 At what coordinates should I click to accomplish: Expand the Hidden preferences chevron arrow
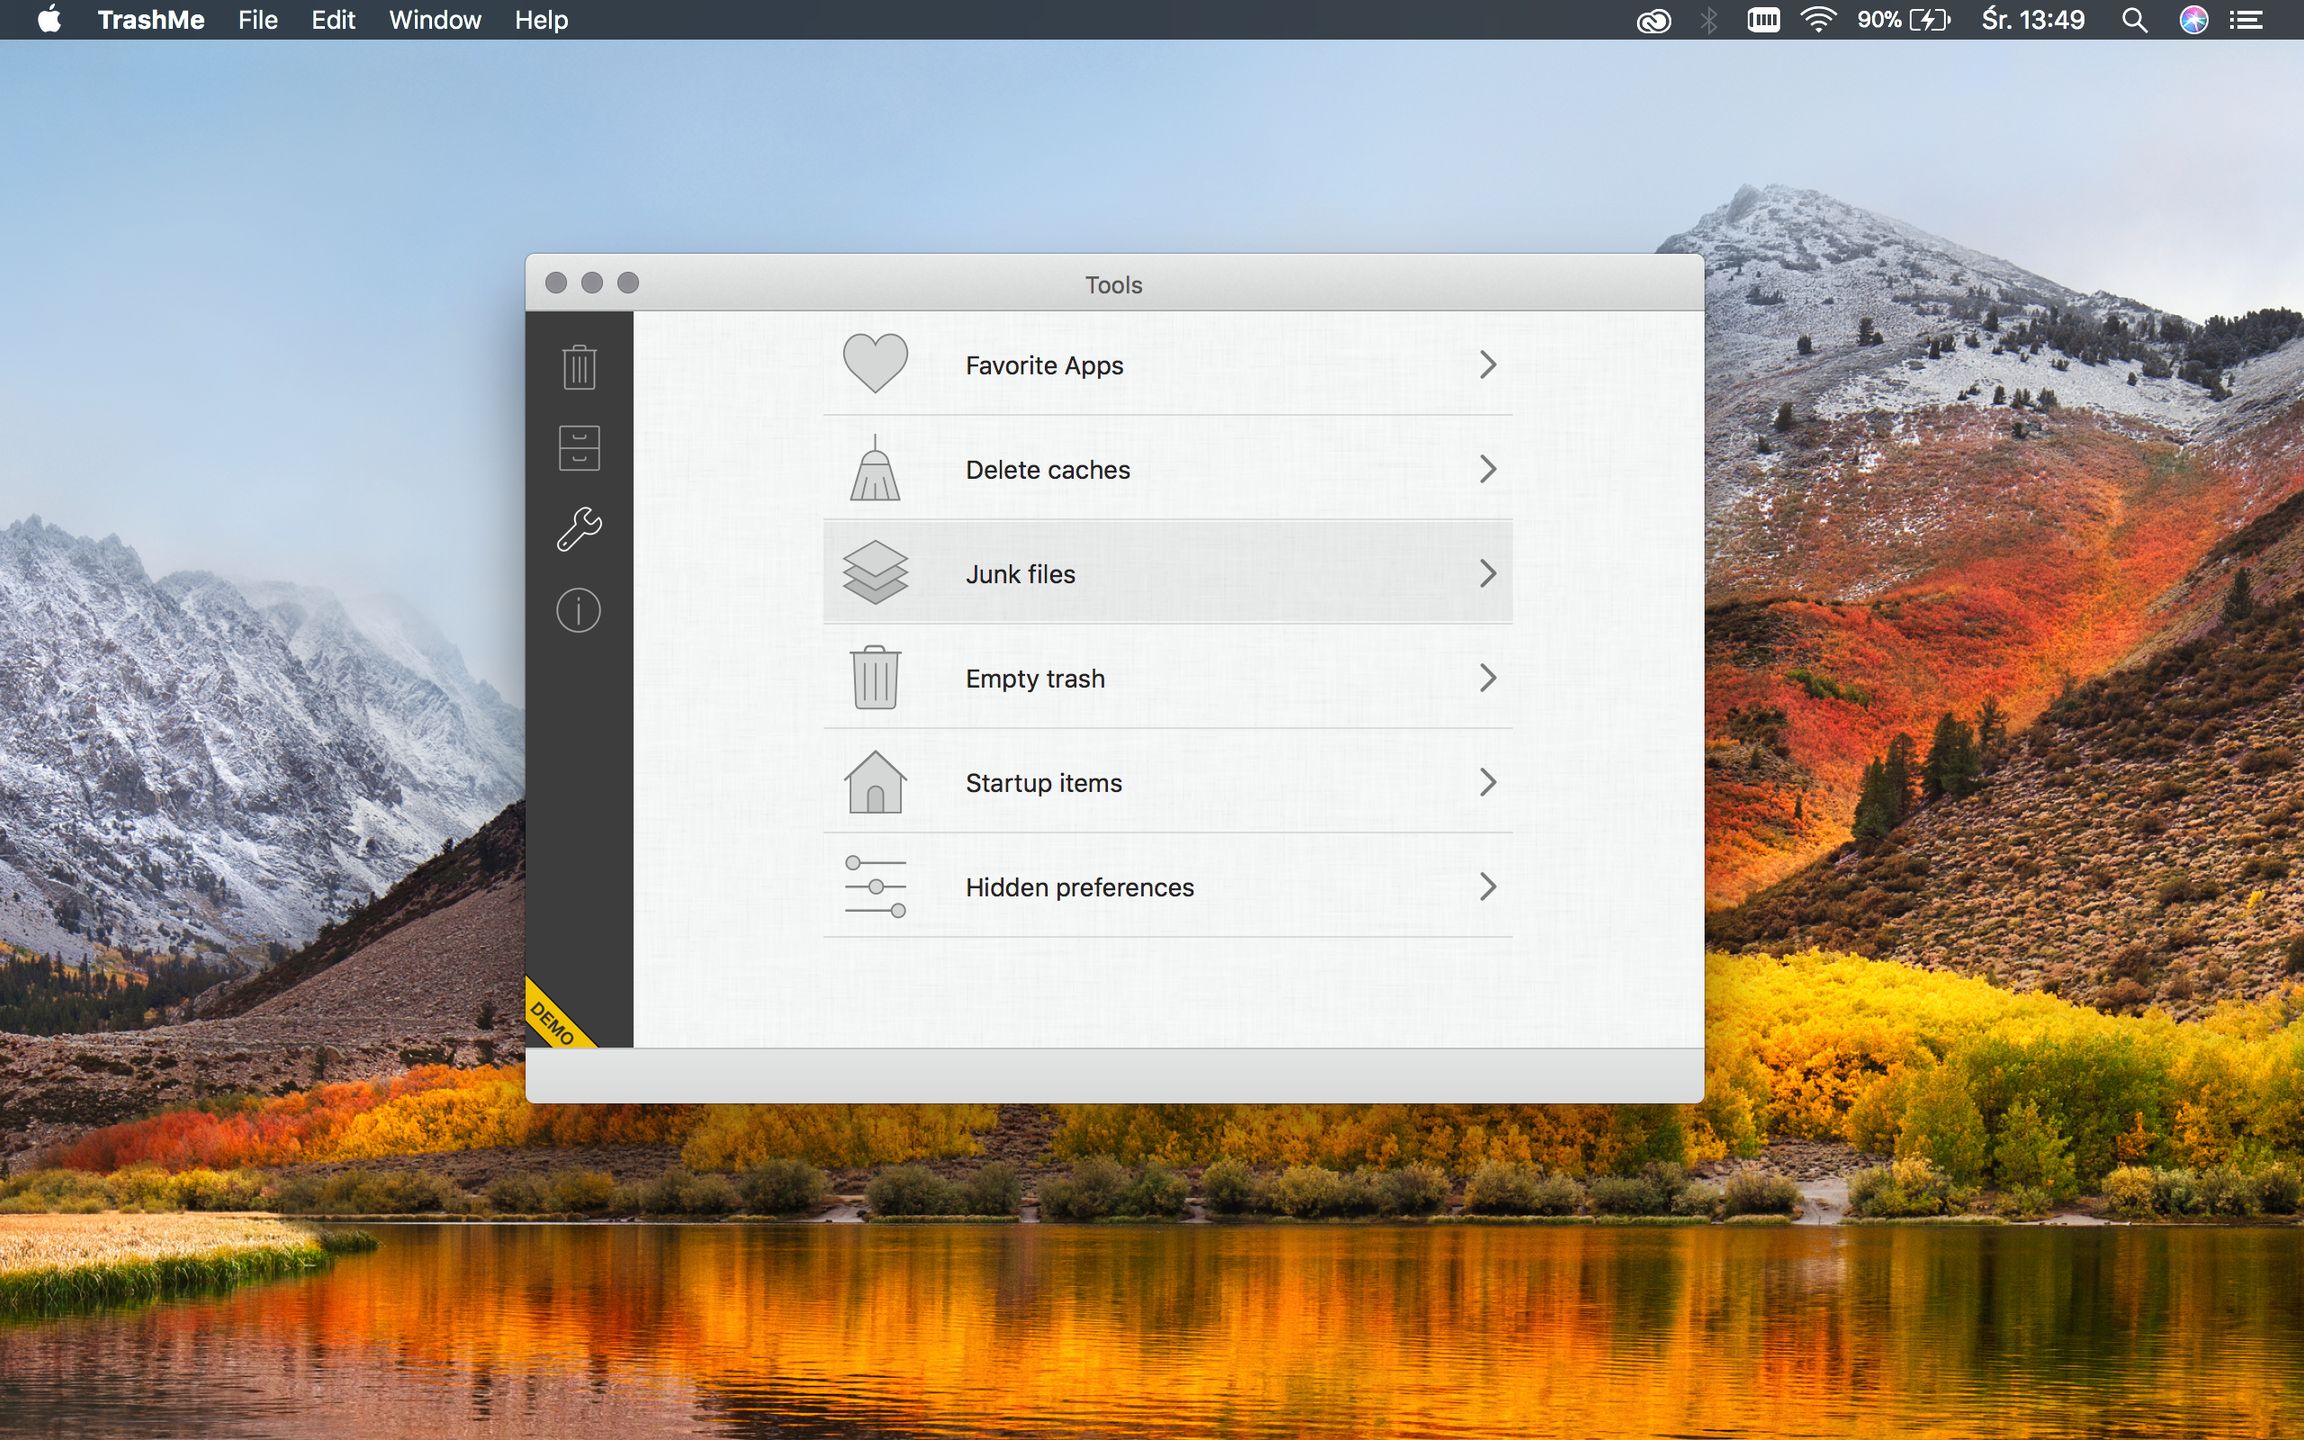click(1488, 886)
